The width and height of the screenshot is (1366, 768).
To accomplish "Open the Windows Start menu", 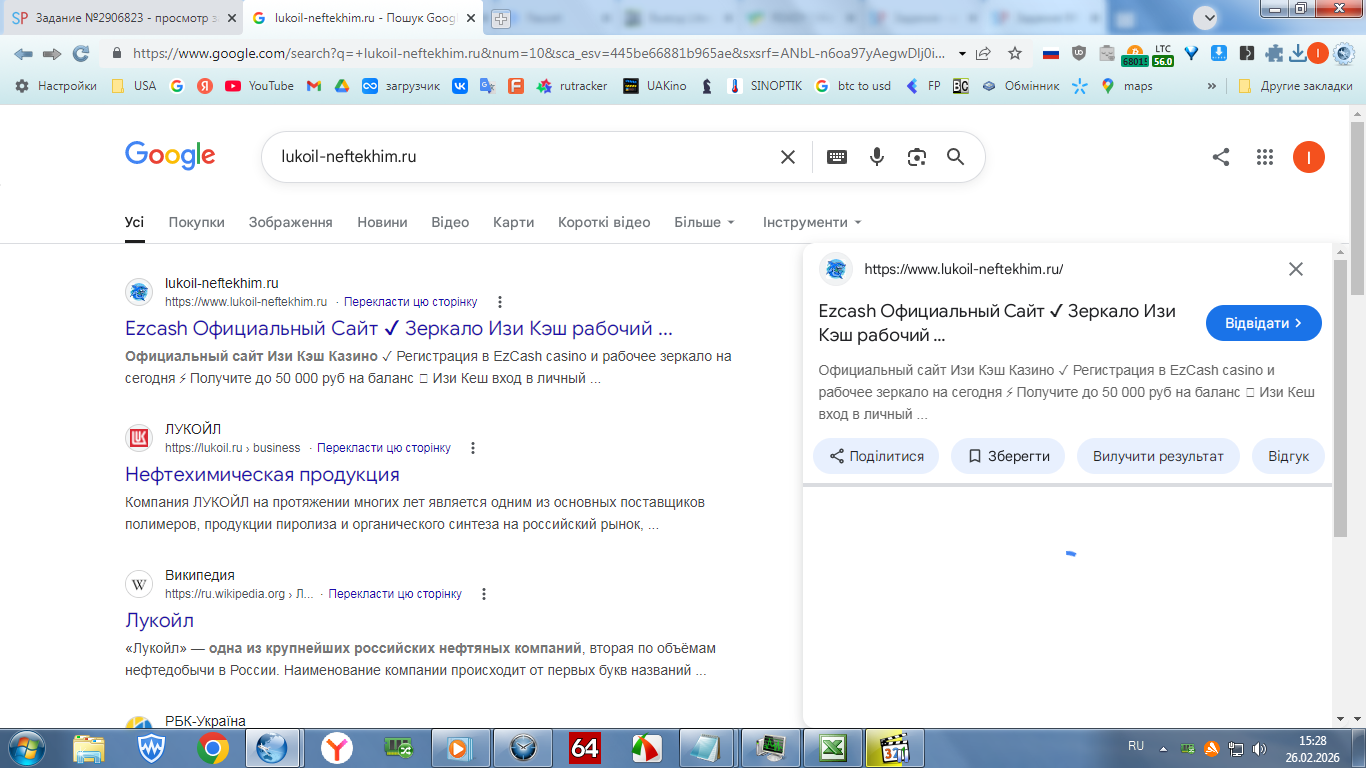I will tap(25, 747).
